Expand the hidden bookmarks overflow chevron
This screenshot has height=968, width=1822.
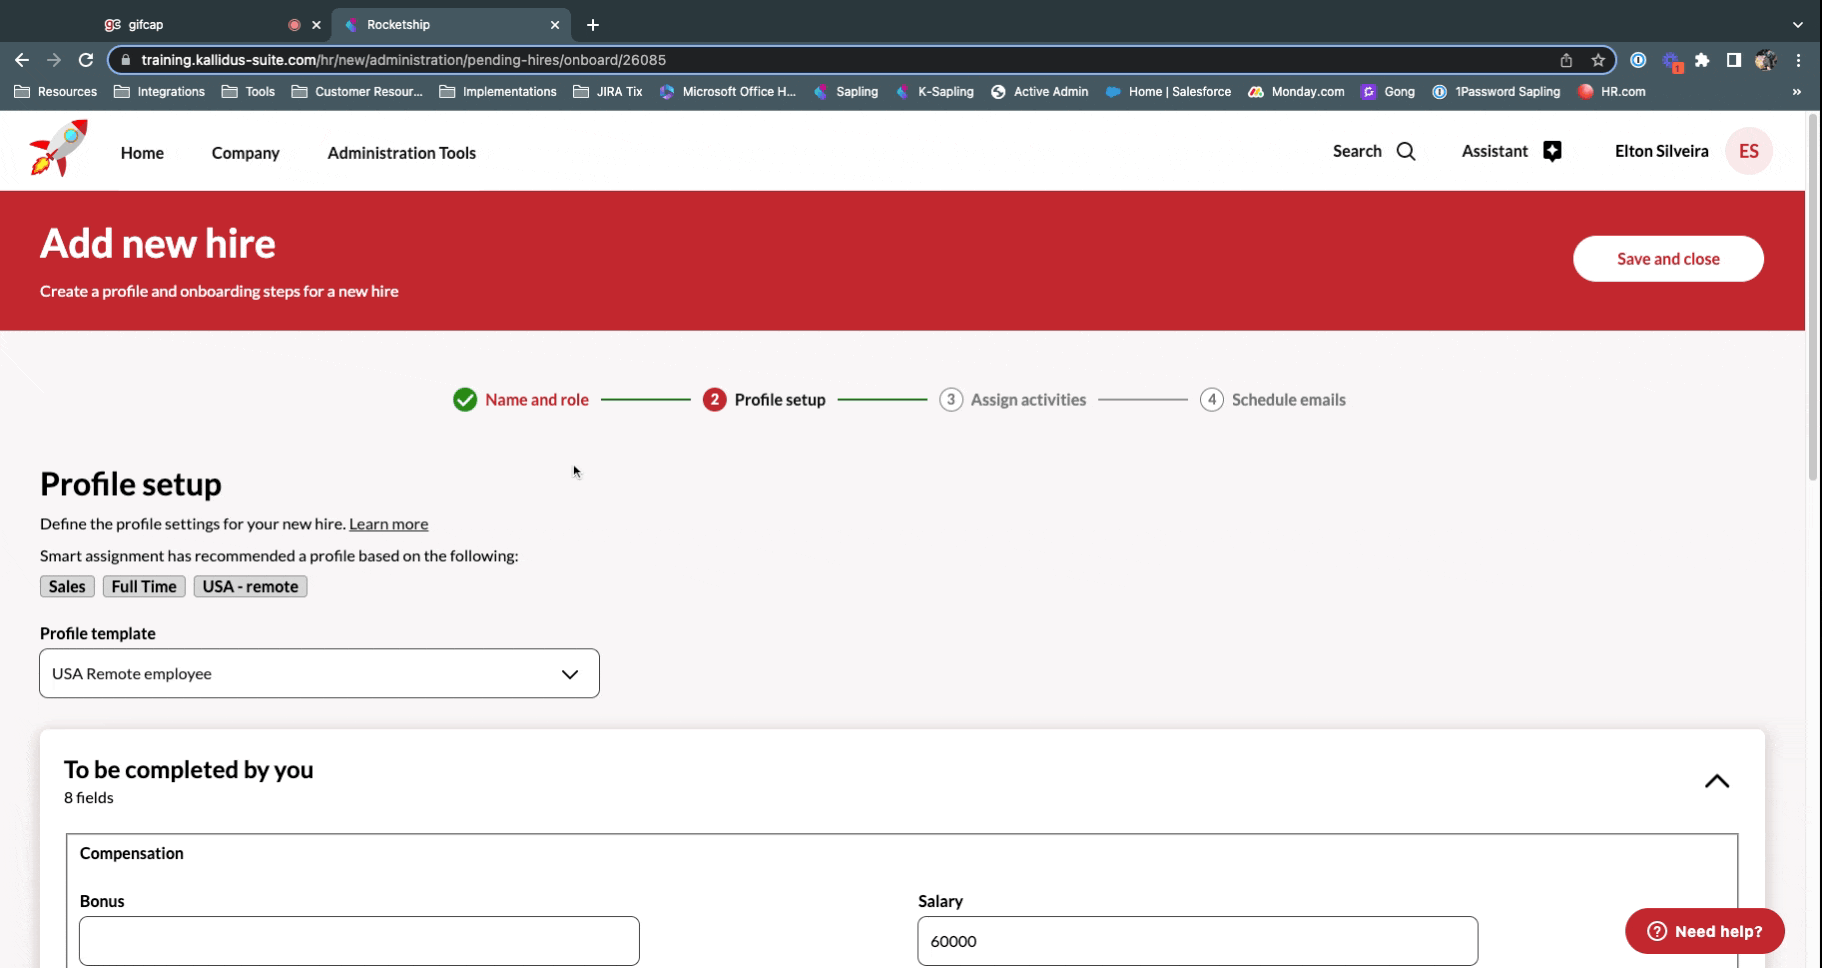click(x=1796, y=92)
